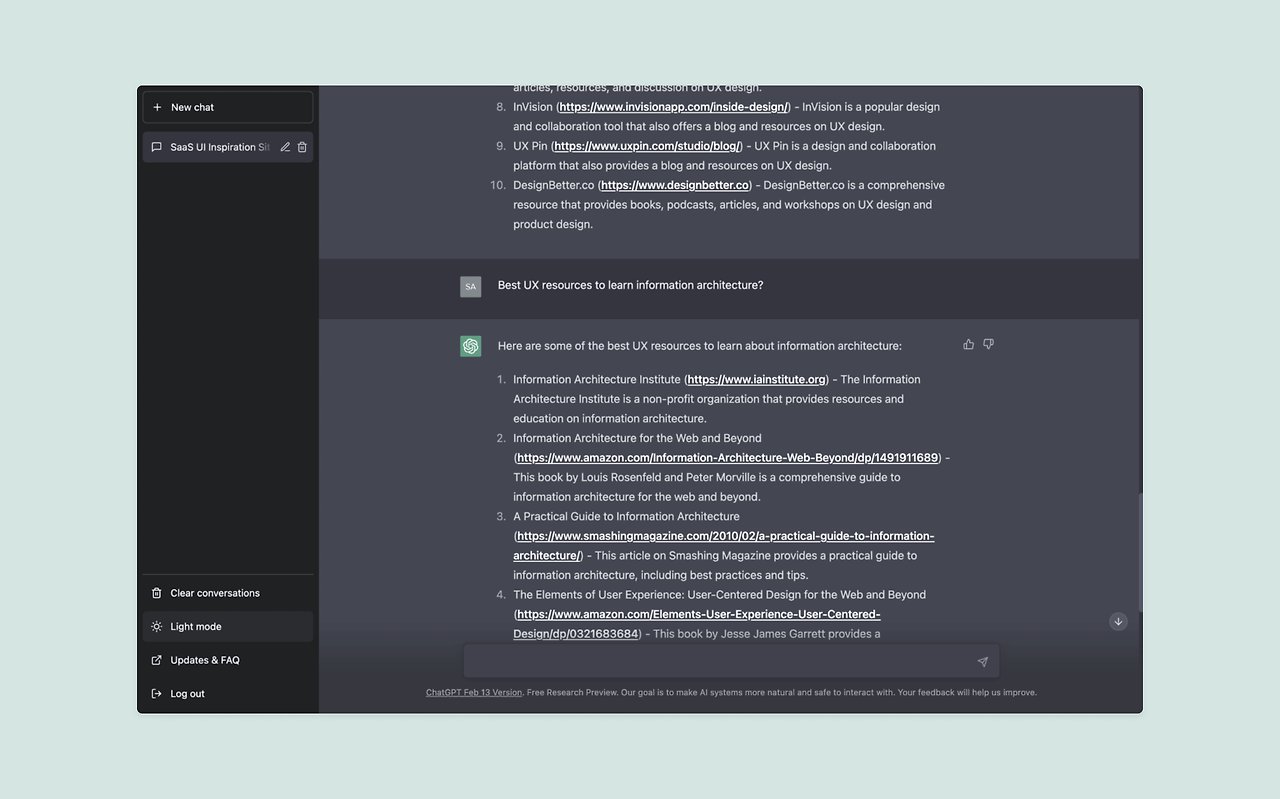The width and height of the screenshot is (1280, 799).
Task: Click 'A Practical Guide to Information Architecture' title
Action: pyautogui.click(x=626, y=517)
